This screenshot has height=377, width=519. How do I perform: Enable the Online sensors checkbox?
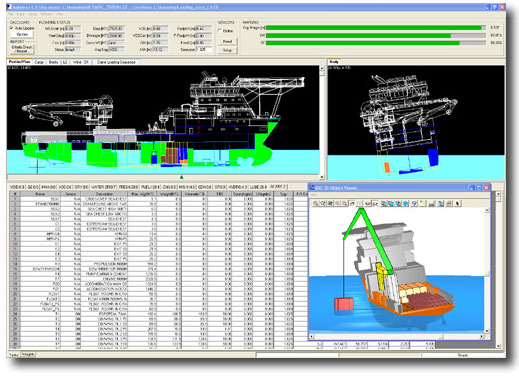pyautogui.click(x=220, y=31)
